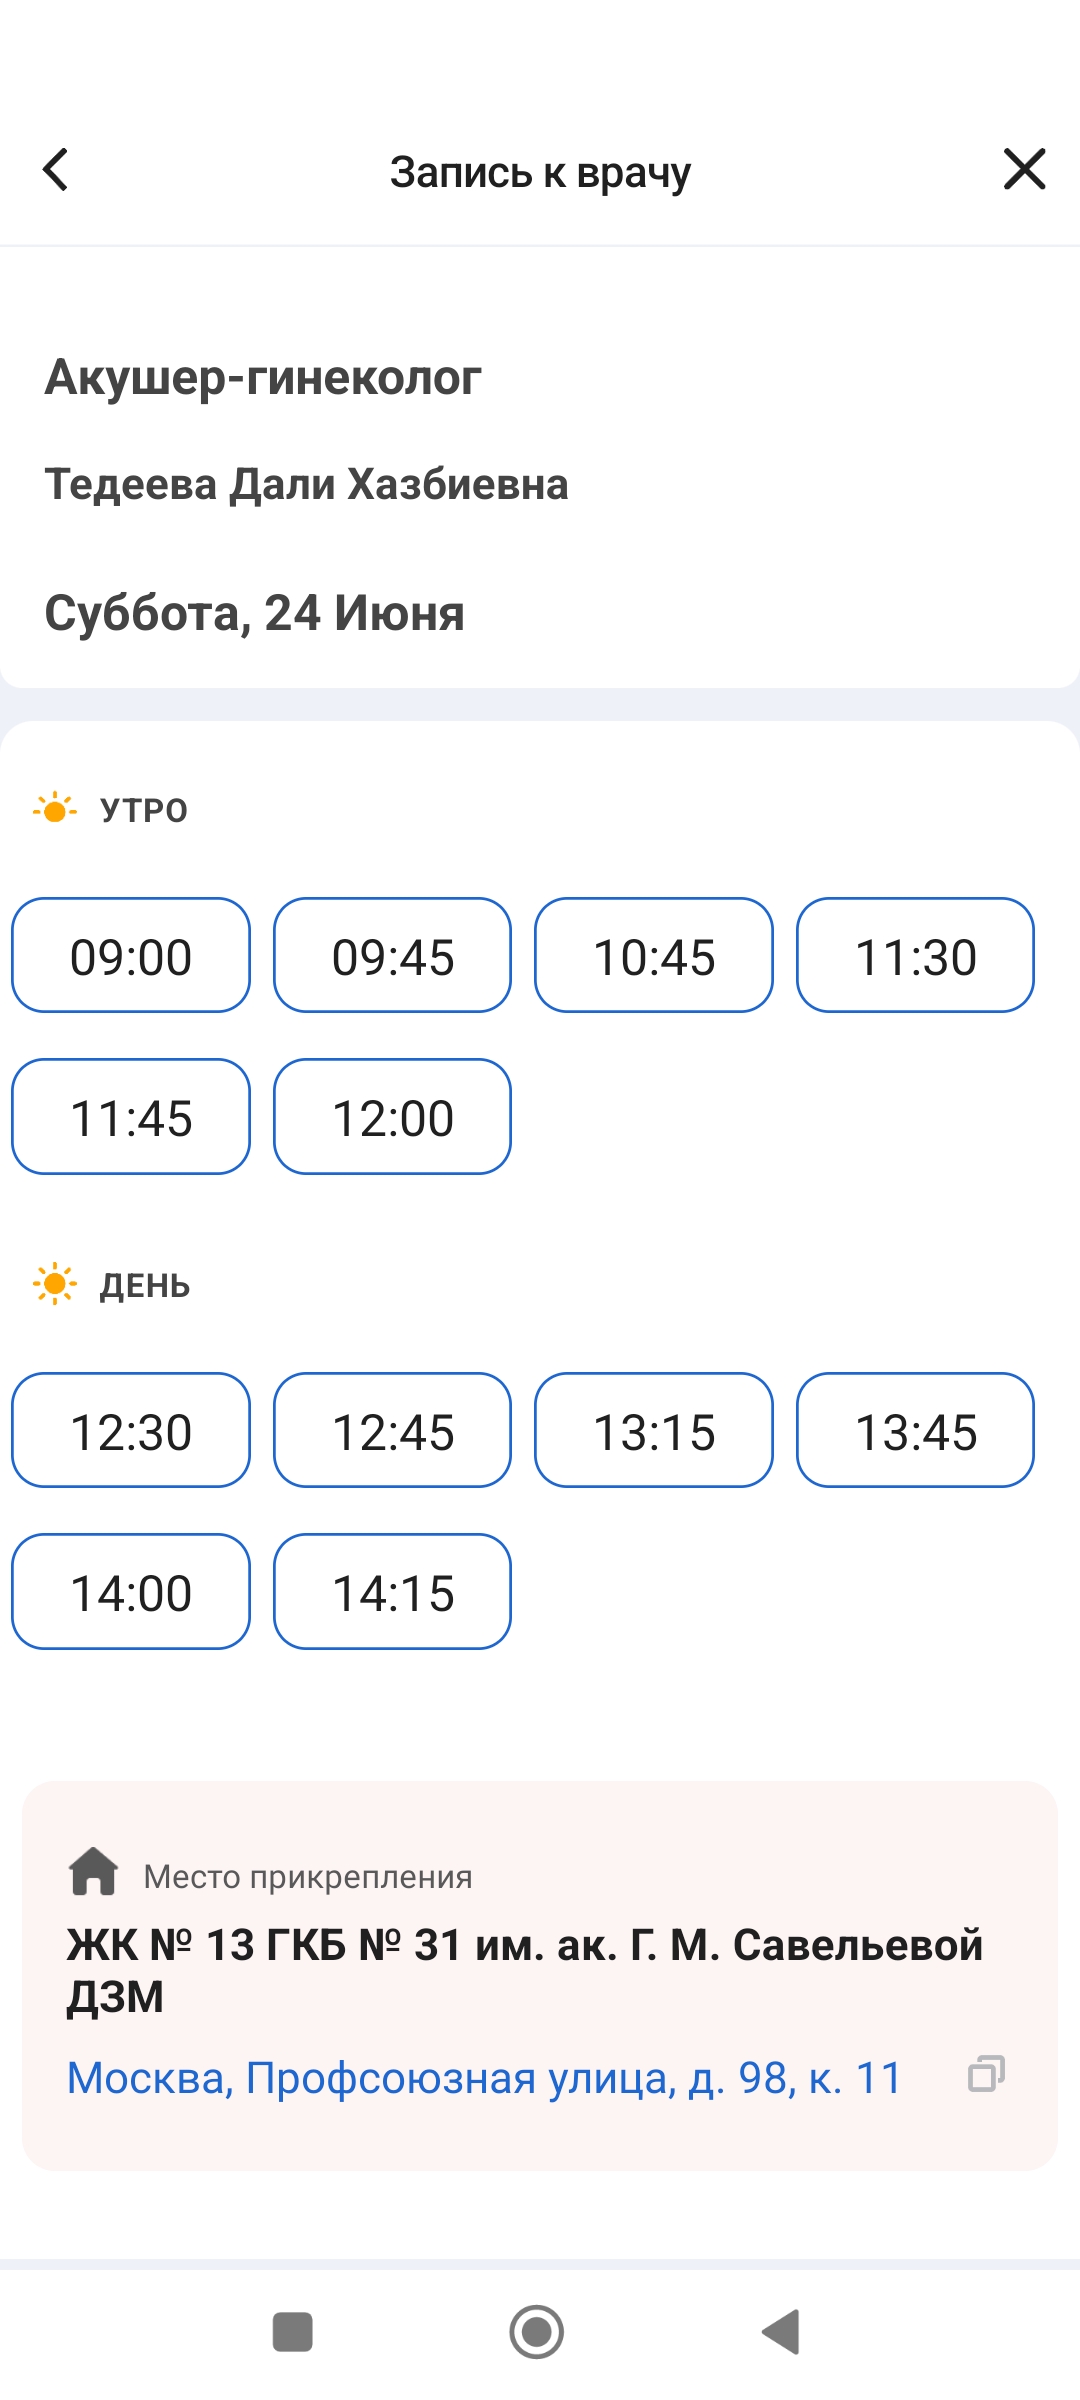
Task: Open the Профсоюзная улица address link
Action: click(484, 2078)
